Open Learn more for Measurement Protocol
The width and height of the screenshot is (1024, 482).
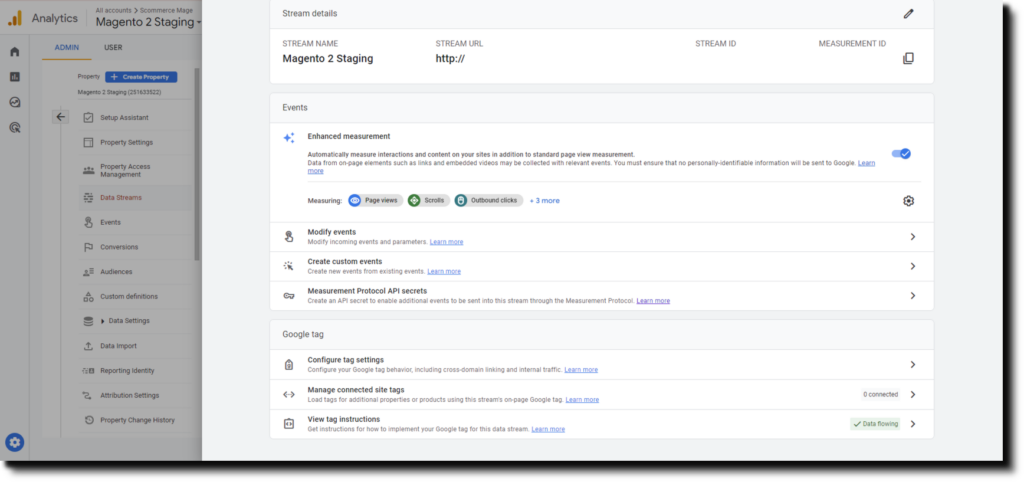(653, 300)
